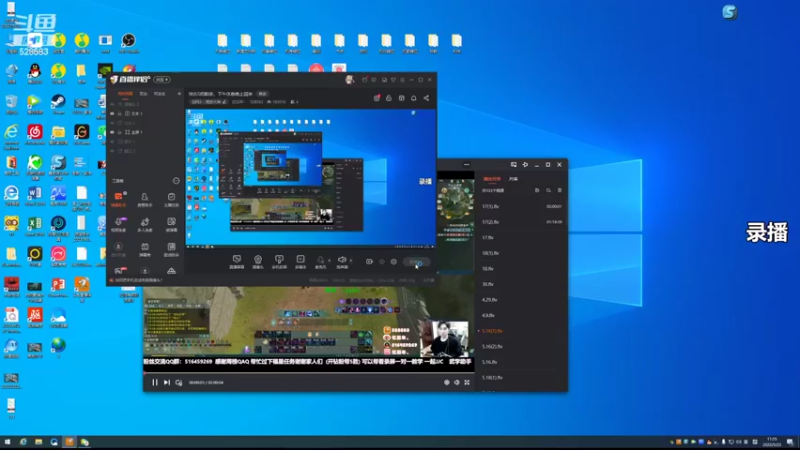Click the player progress bar
The height and width of the screenshot is (450, 800).
tap(309, 373)
